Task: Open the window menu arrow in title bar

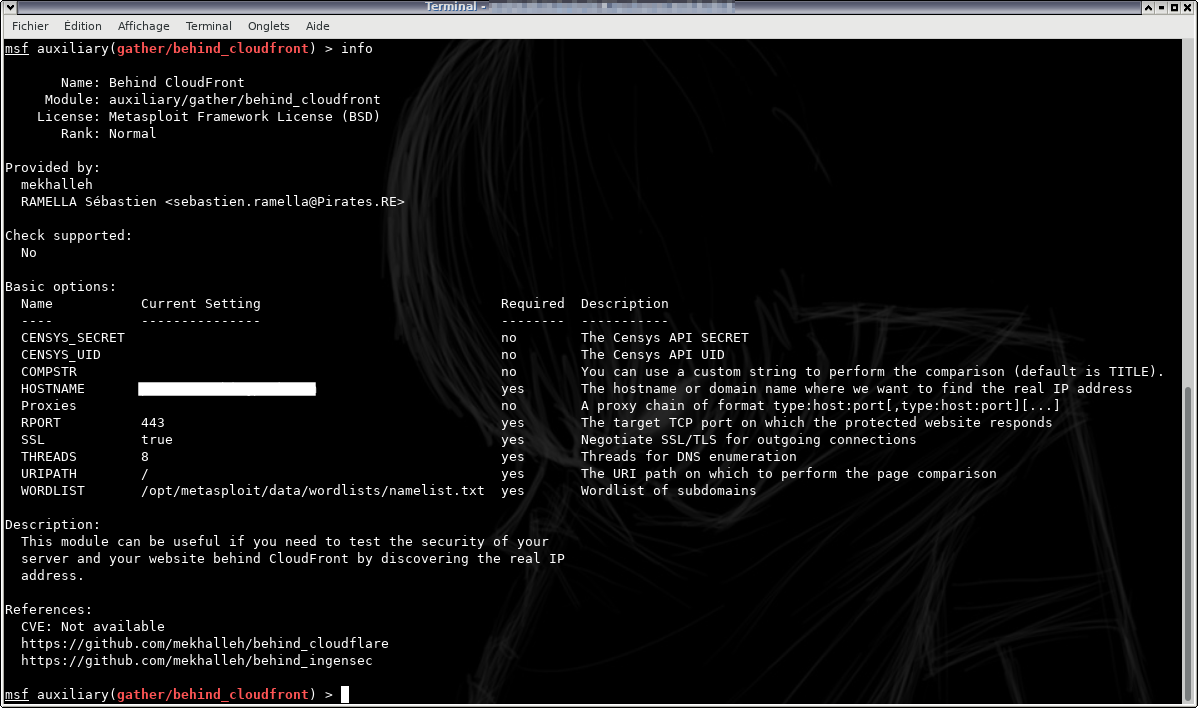Action: point(10,7)
